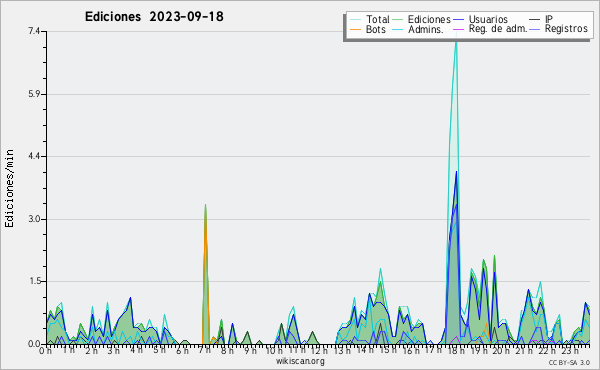Click the light teal Total legend line
The height and width of the screenshot is (370, 600).
pos(355,20)
